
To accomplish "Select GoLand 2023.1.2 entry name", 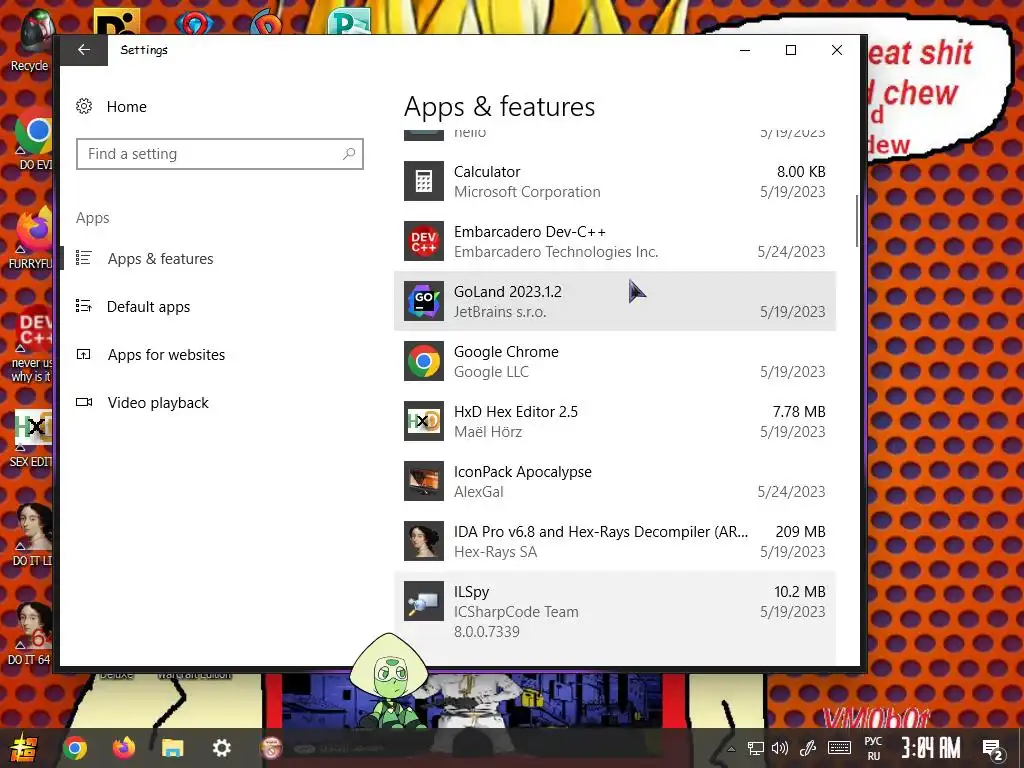I will pos(508,292).
